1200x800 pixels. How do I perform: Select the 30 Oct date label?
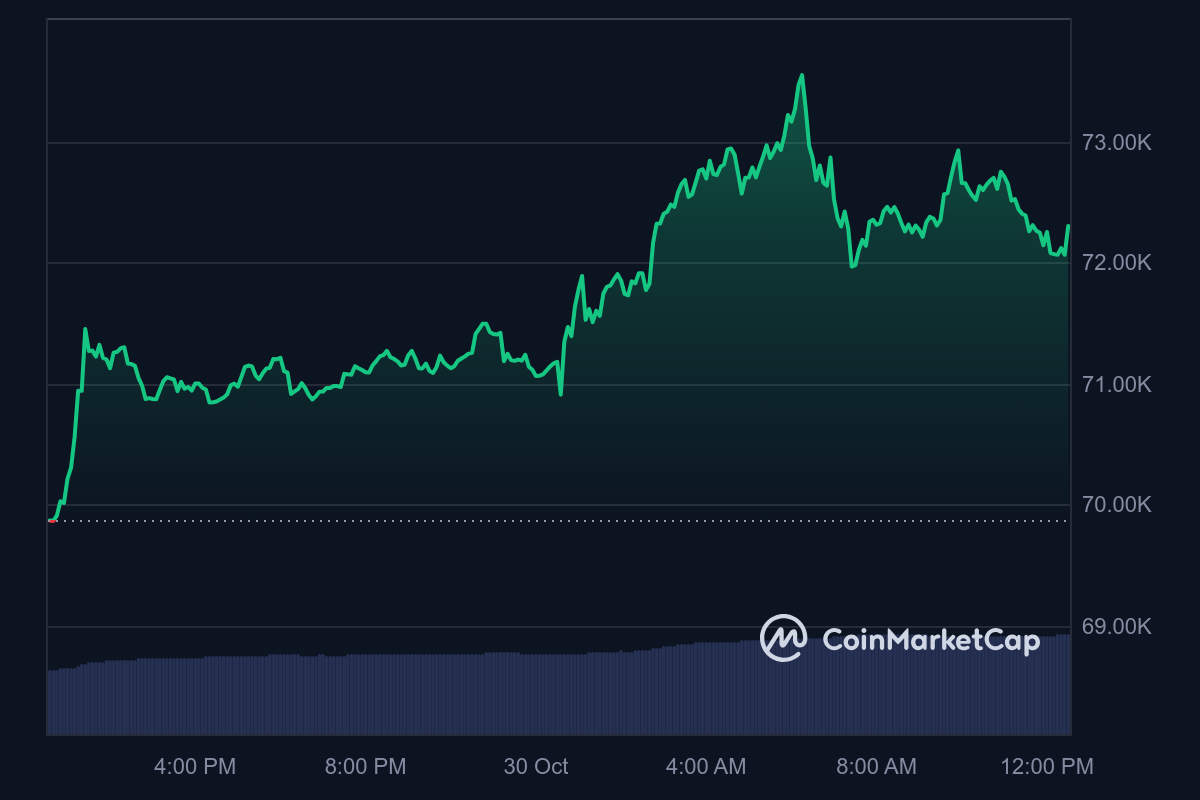click(x=536, y=767)
